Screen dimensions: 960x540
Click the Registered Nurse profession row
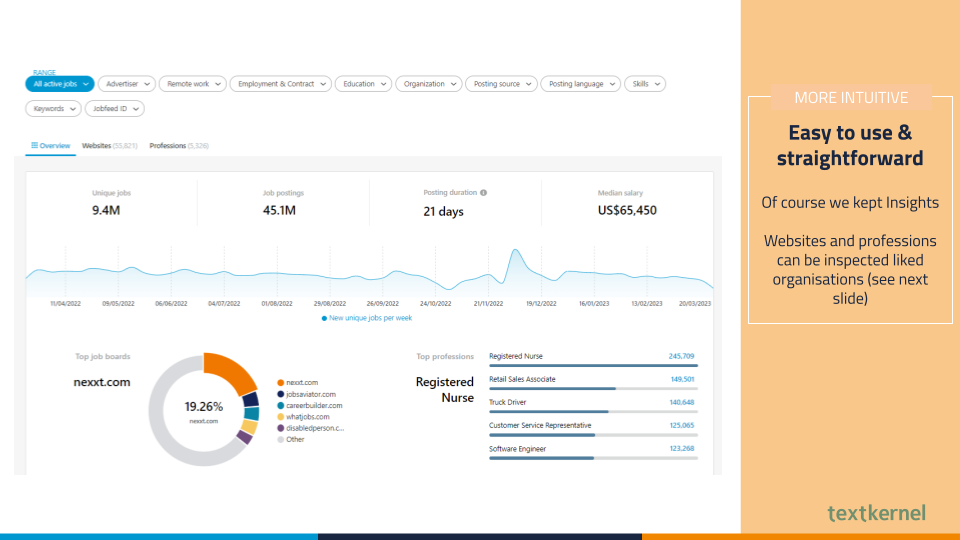pyautogui.click(x=591, y=357)
